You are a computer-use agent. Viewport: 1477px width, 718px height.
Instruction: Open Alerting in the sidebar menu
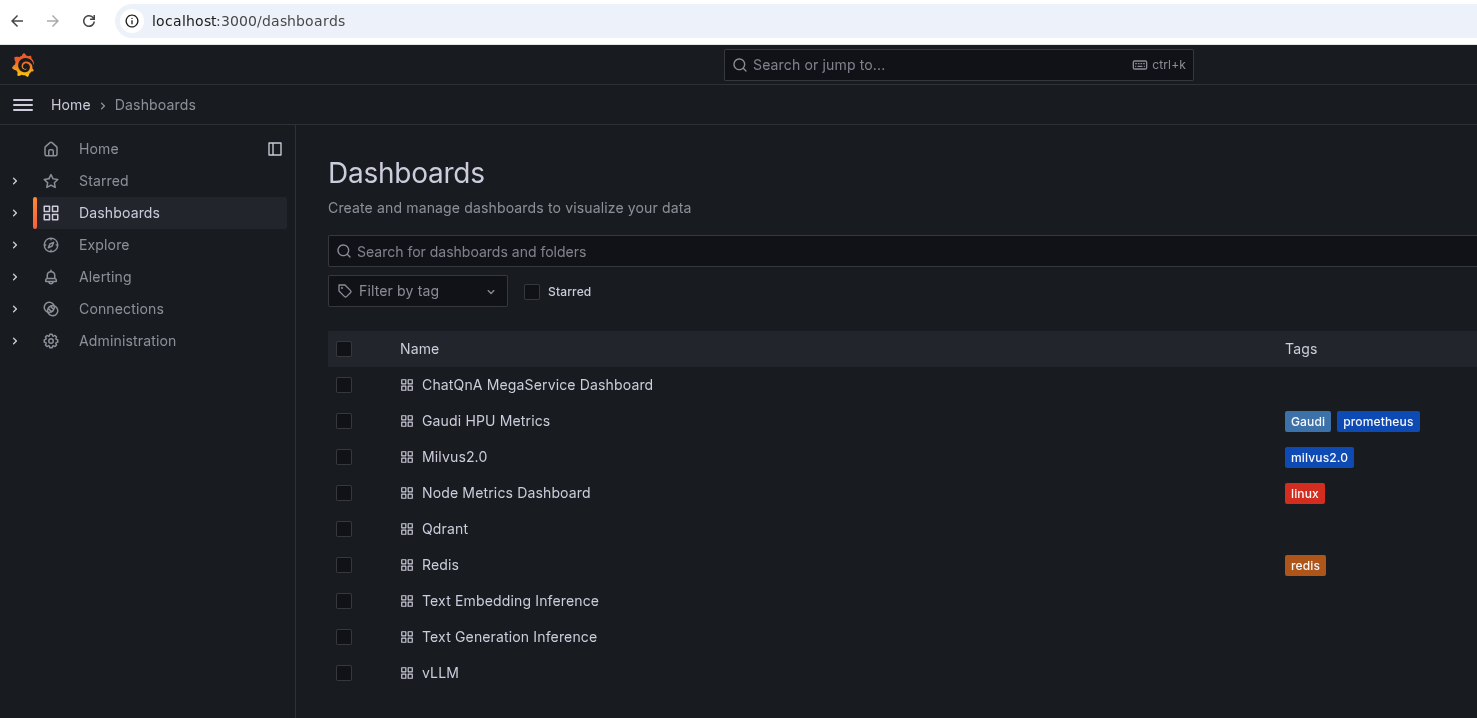(x=105, y=277)
